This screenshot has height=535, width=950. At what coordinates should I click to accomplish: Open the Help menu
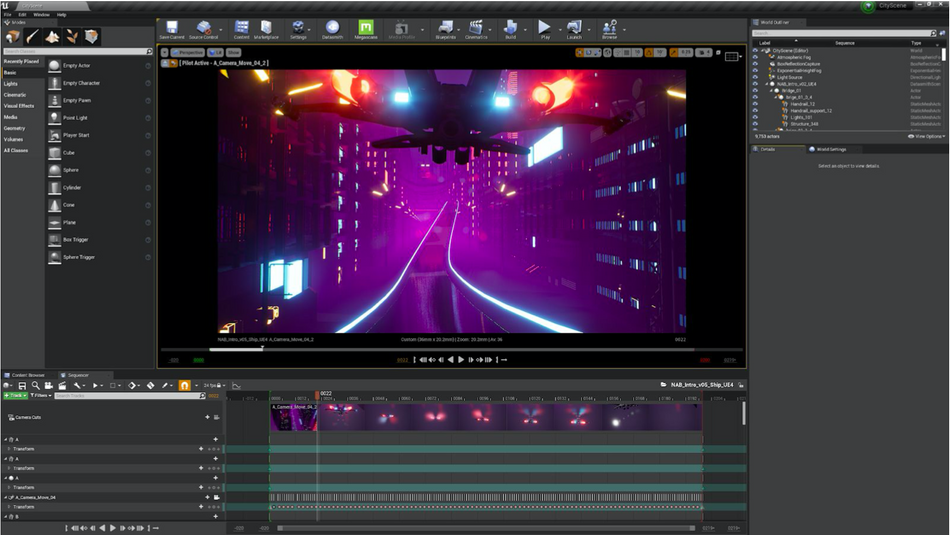click(61, 15)
